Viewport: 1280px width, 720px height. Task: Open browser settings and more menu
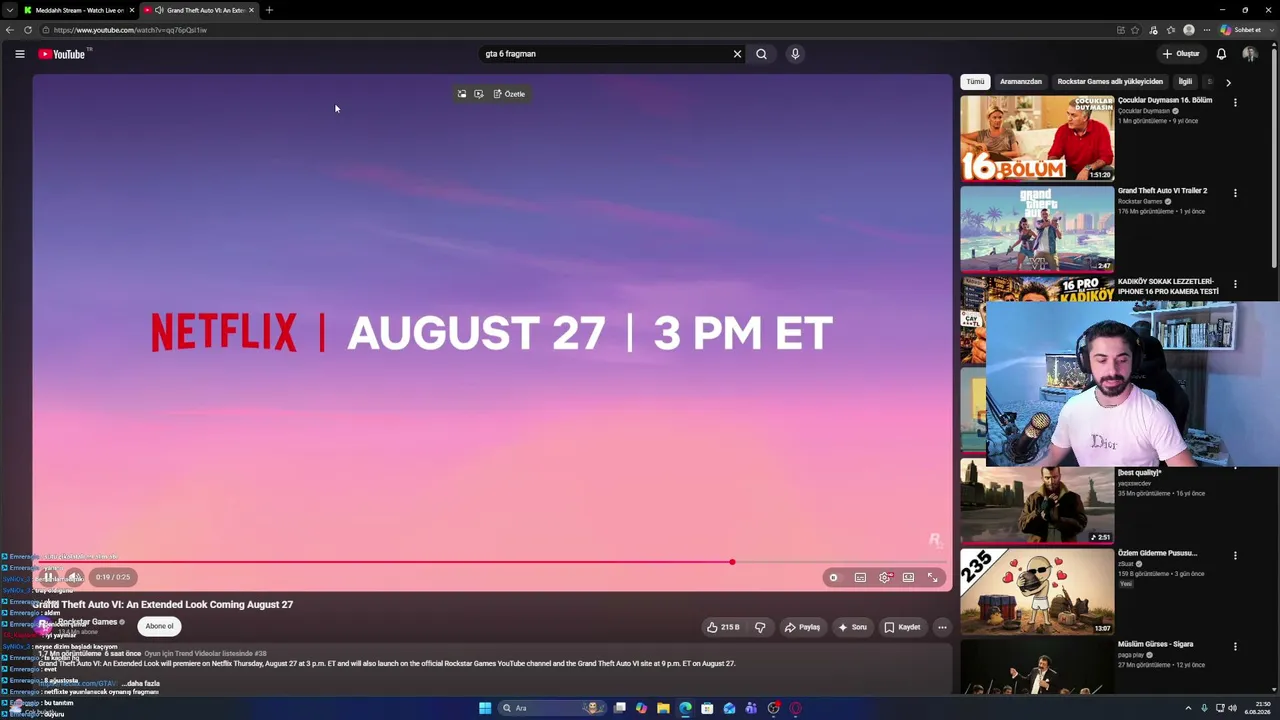coord(1207,30)
